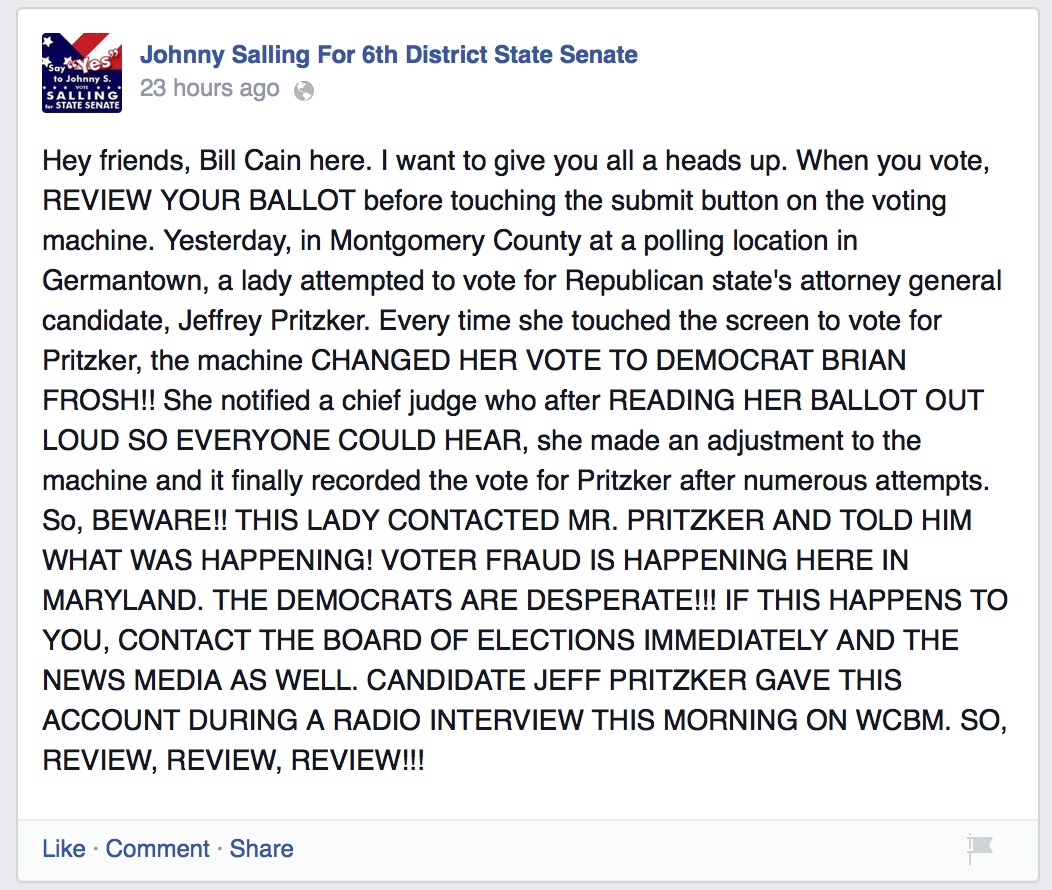
Task: Click the 'Hey friends, Bill Cain here' sentence
Action: pos(207,161)
